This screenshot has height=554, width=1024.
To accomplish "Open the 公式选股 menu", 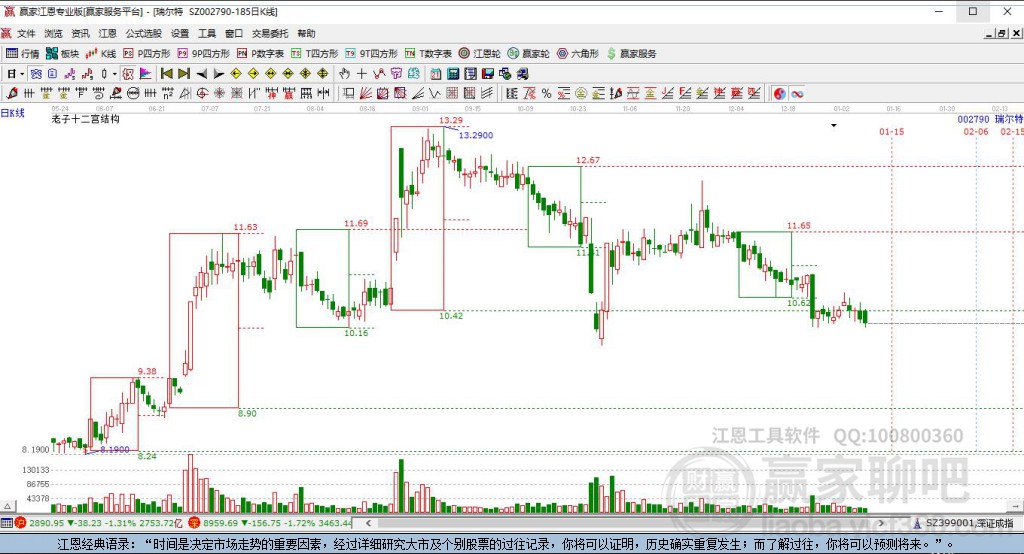I will tap(144, 33).
